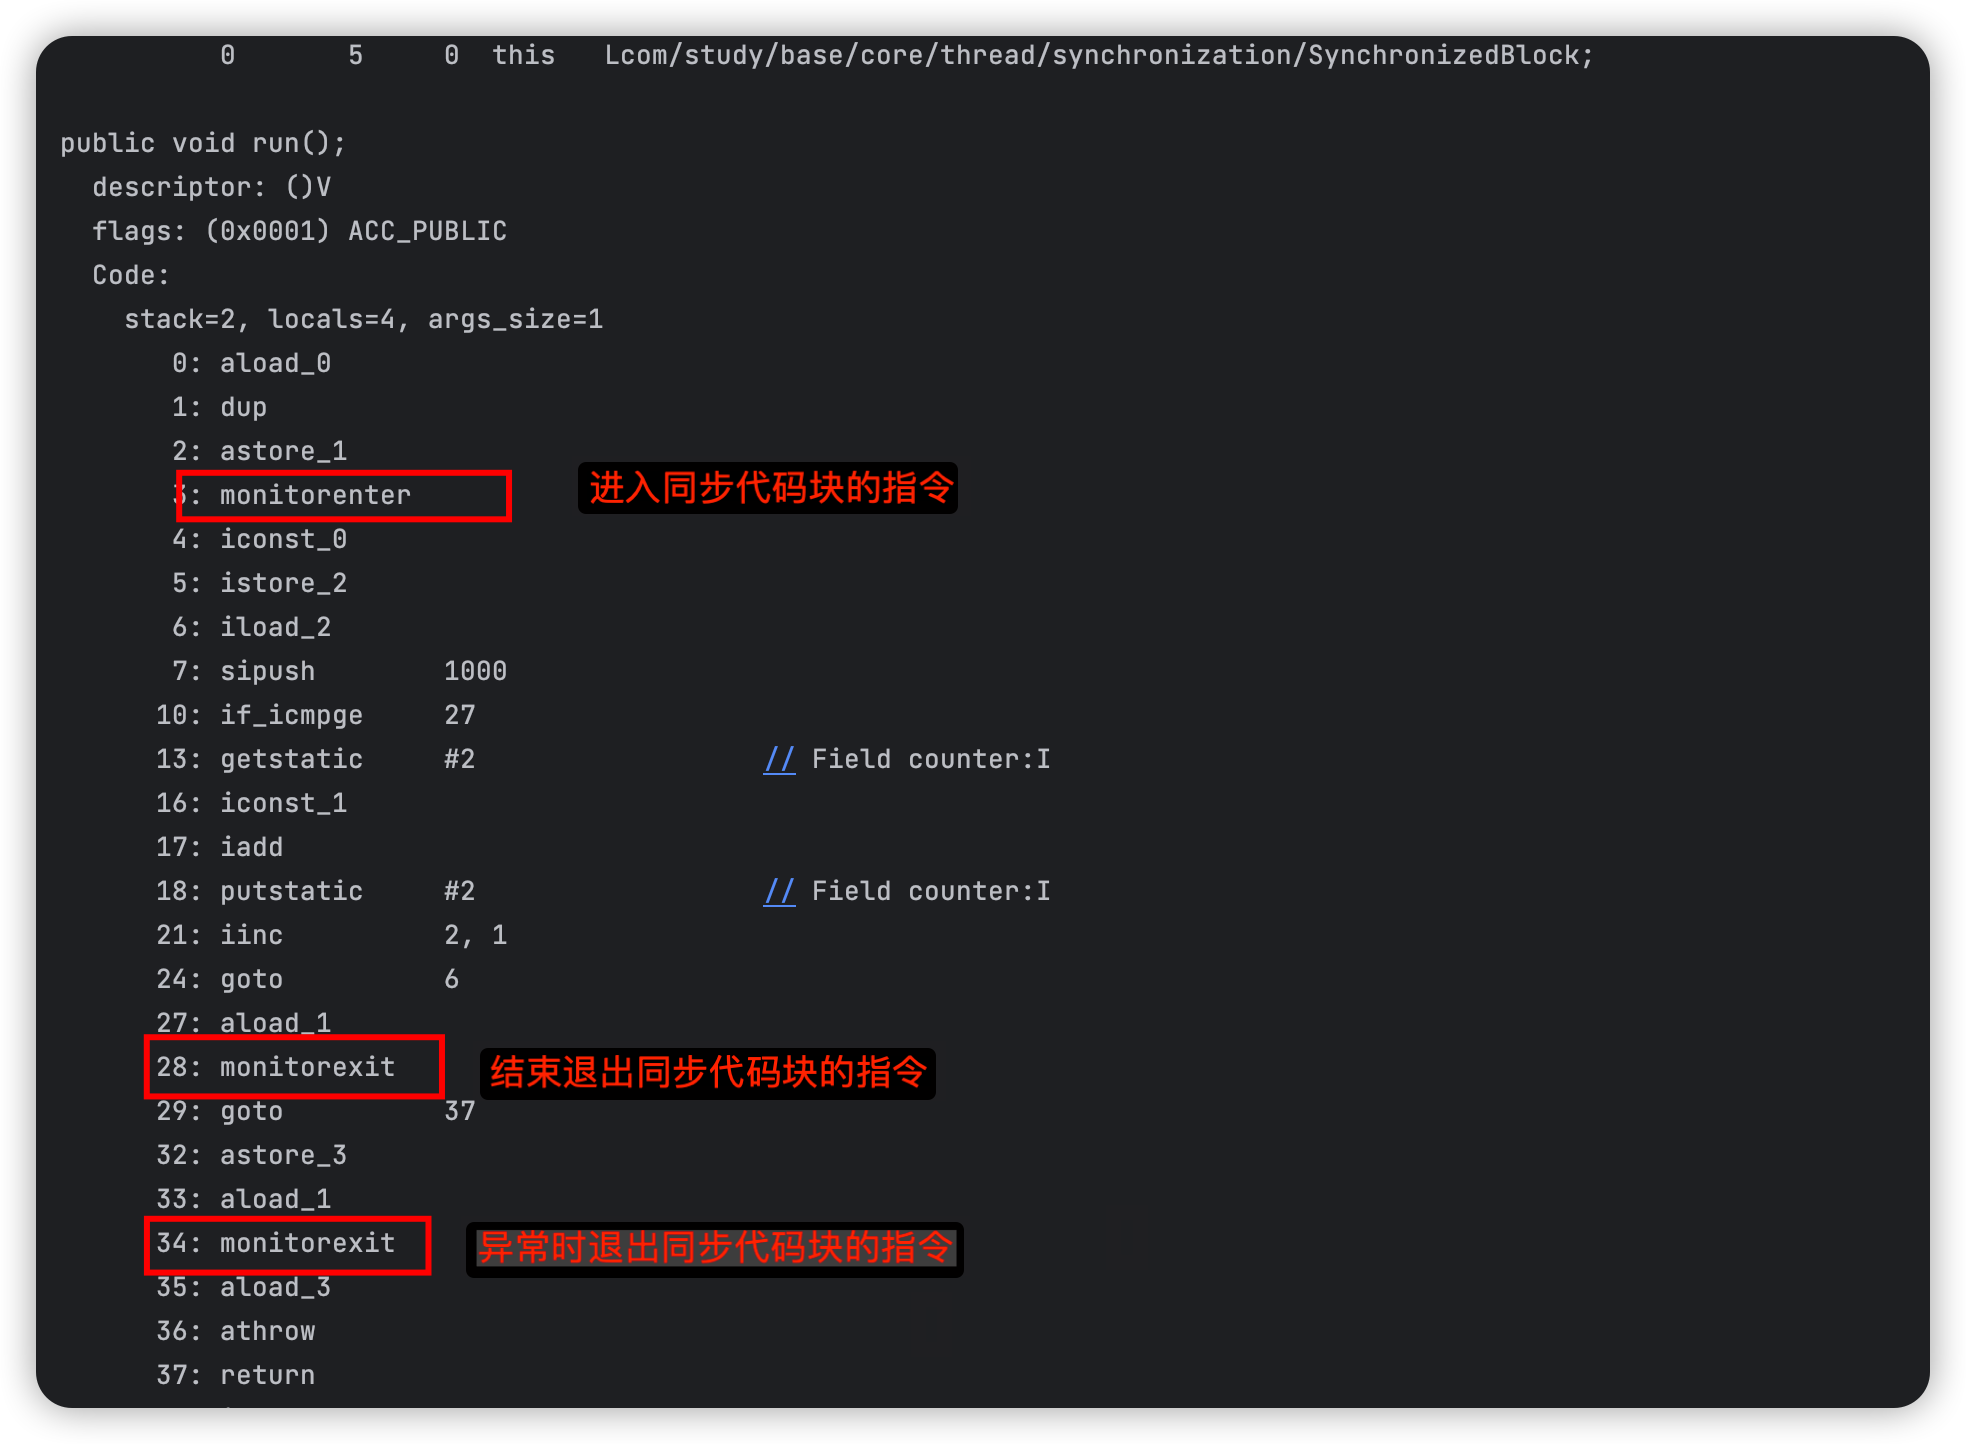Click the public void run() declaration line
This screenshot has height=1444, width=1966.
coord(203,143)
